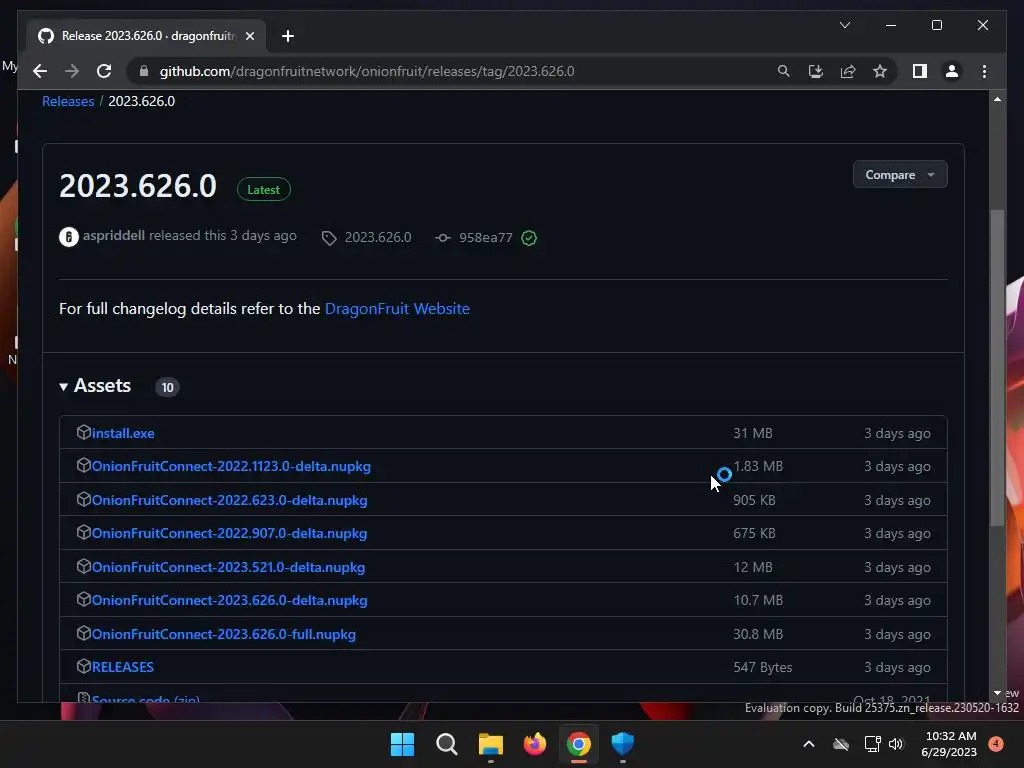Install page via the address bar install icon
This screenshot has width=1024, height=768.
pos(816,71)
